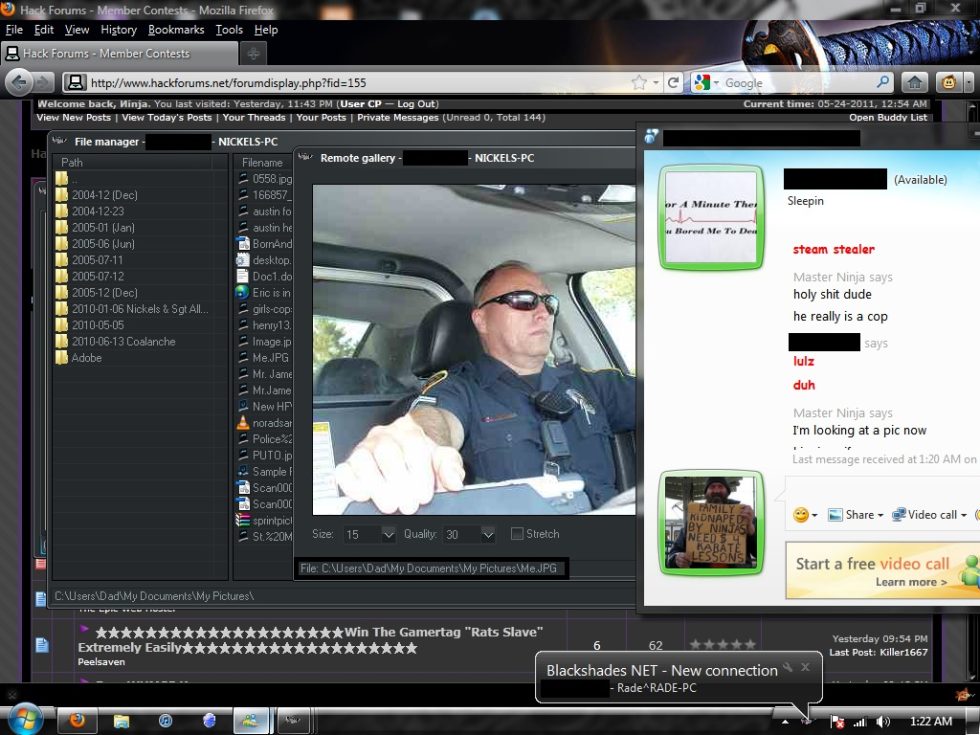Open the emoticon picker in the chat window
Screen dimensions: 980x735
pyautogui.click(x=800, y=514)
